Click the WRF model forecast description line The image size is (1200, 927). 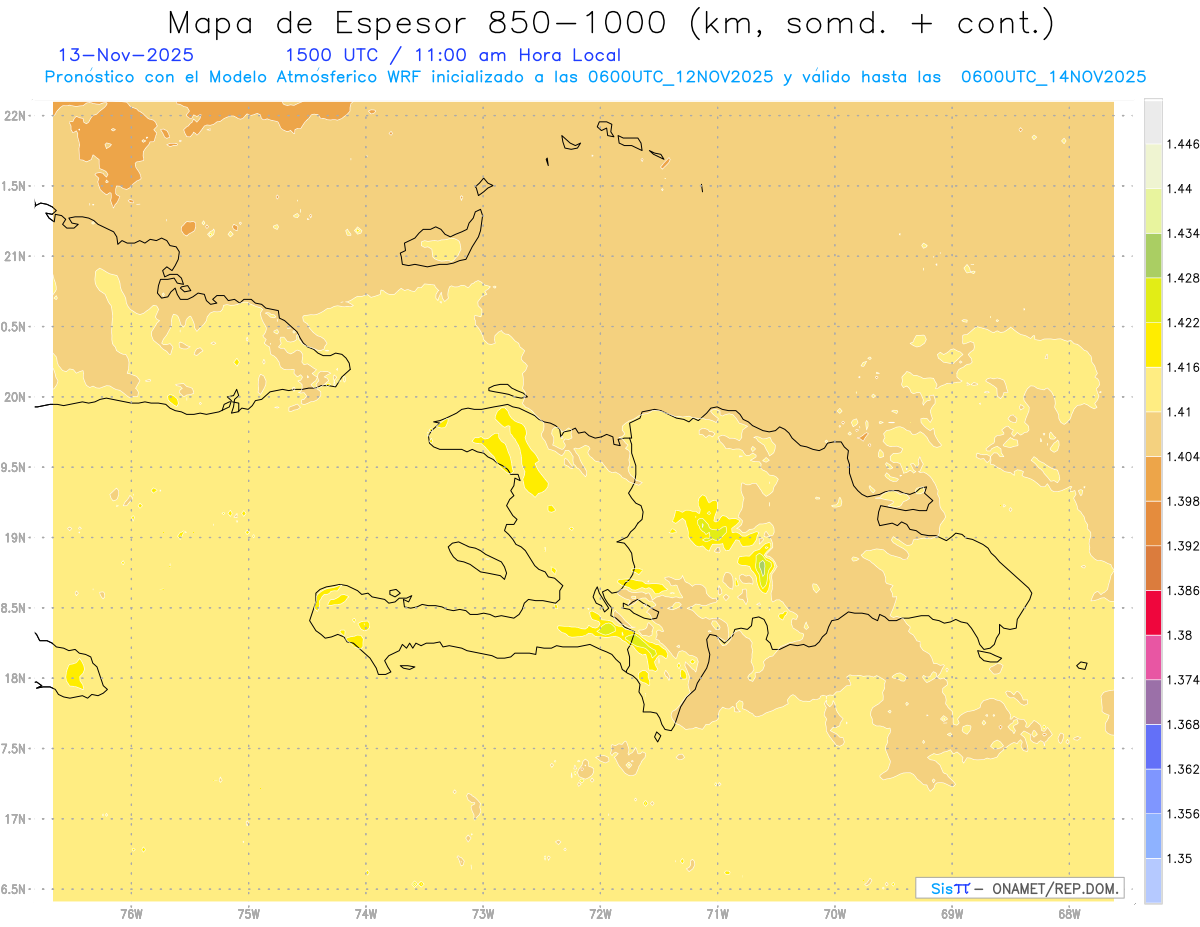pos(595,77)
